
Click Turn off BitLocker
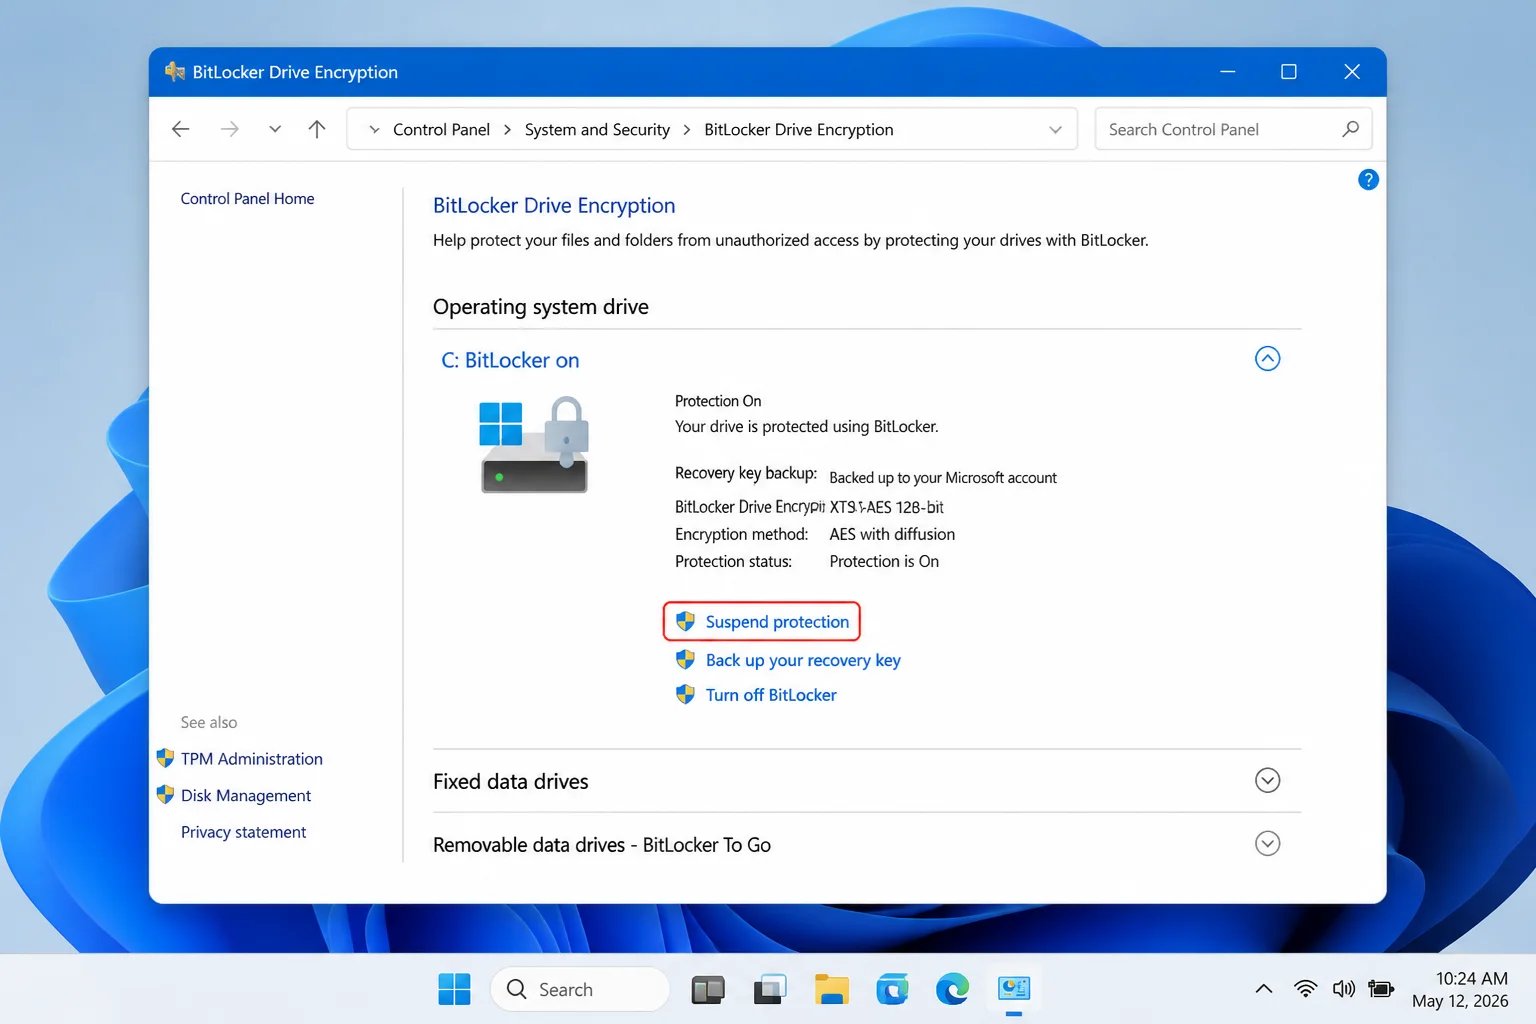(x=771, y=695)
